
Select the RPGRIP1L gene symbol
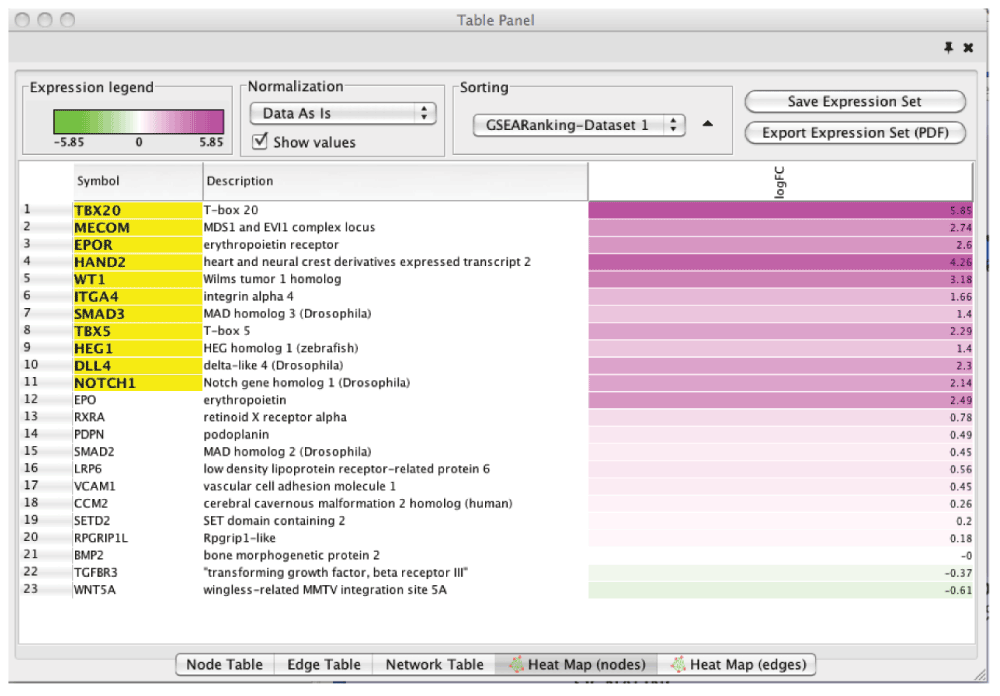(101, 538)
